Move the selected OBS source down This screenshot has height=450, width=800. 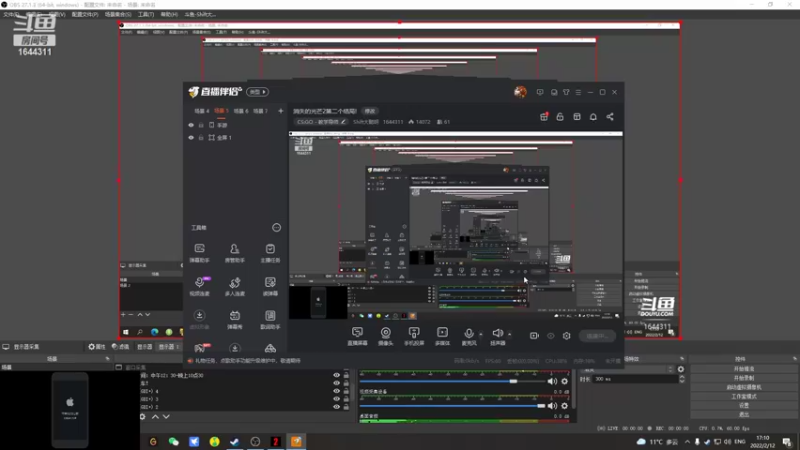click(166, 417)
